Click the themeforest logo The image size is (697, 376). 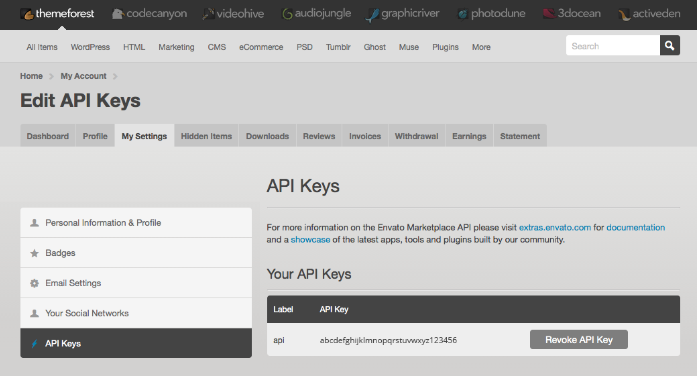click(57, 14)
